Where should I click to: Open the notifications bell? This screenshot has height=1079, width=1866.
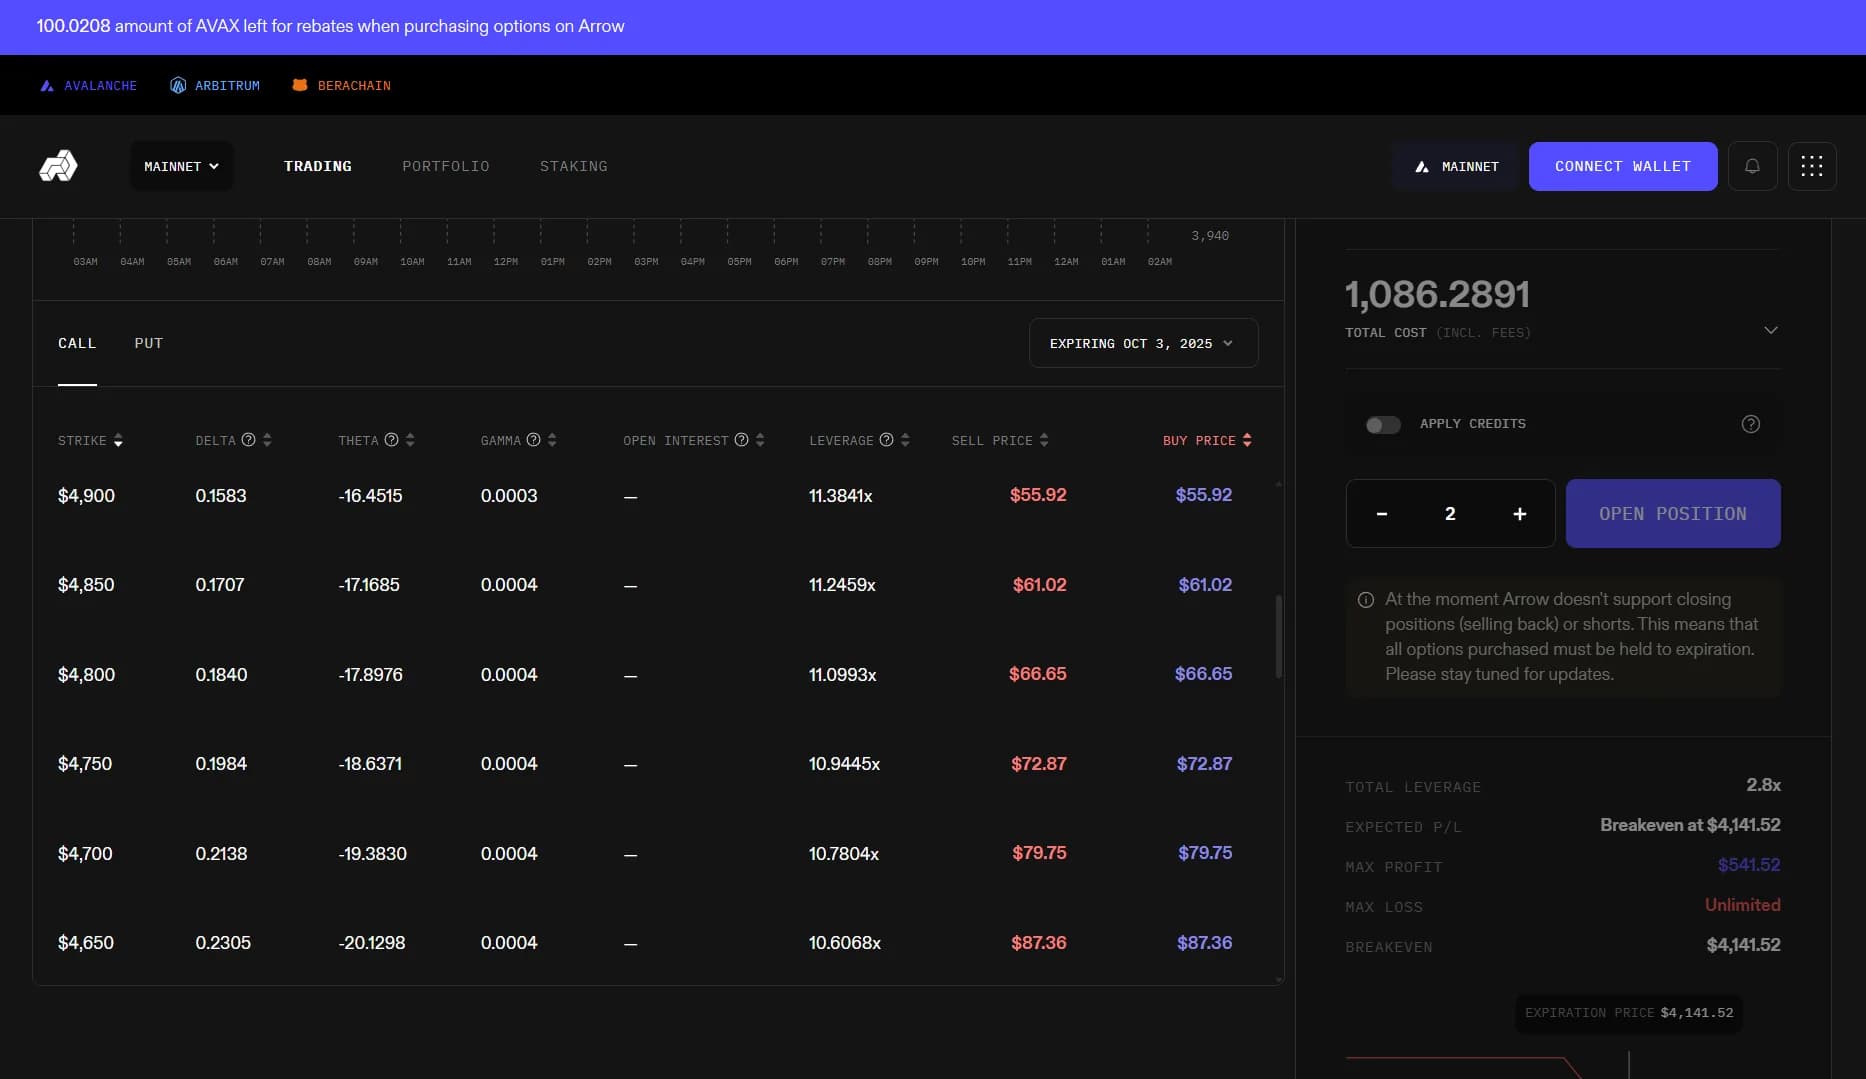1752,166
